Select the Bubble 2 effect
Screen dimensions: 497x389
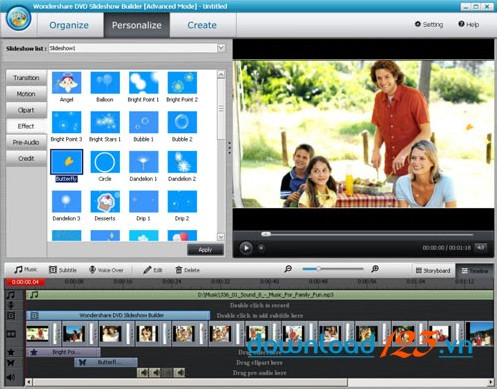click(182, 122)
